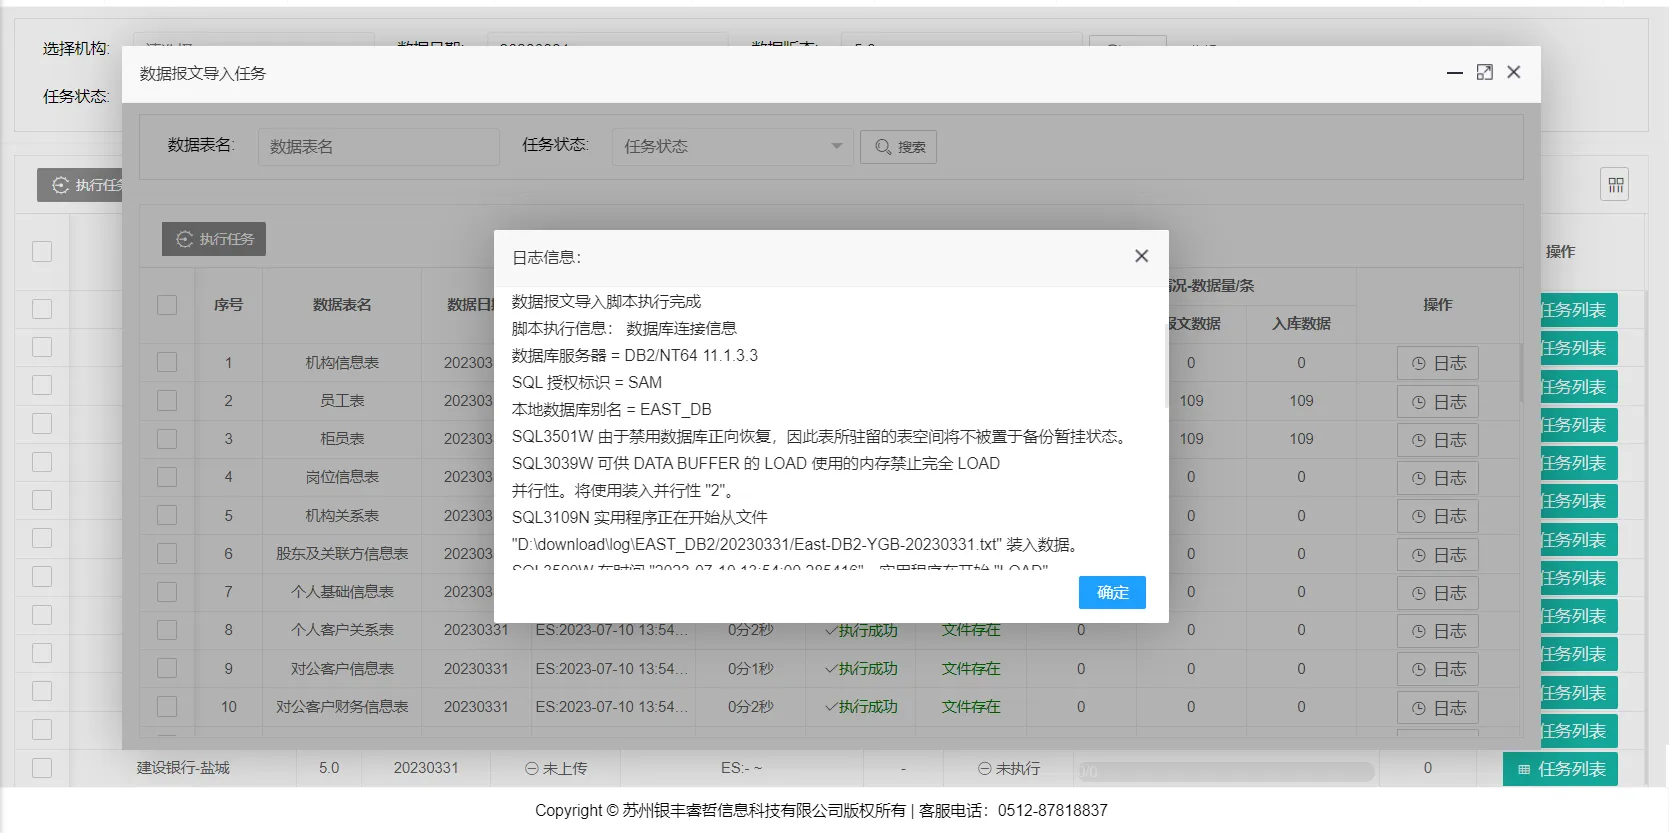Open 日志 for row 机构信息表
1669x833 pixels.
pos(1437,363)
